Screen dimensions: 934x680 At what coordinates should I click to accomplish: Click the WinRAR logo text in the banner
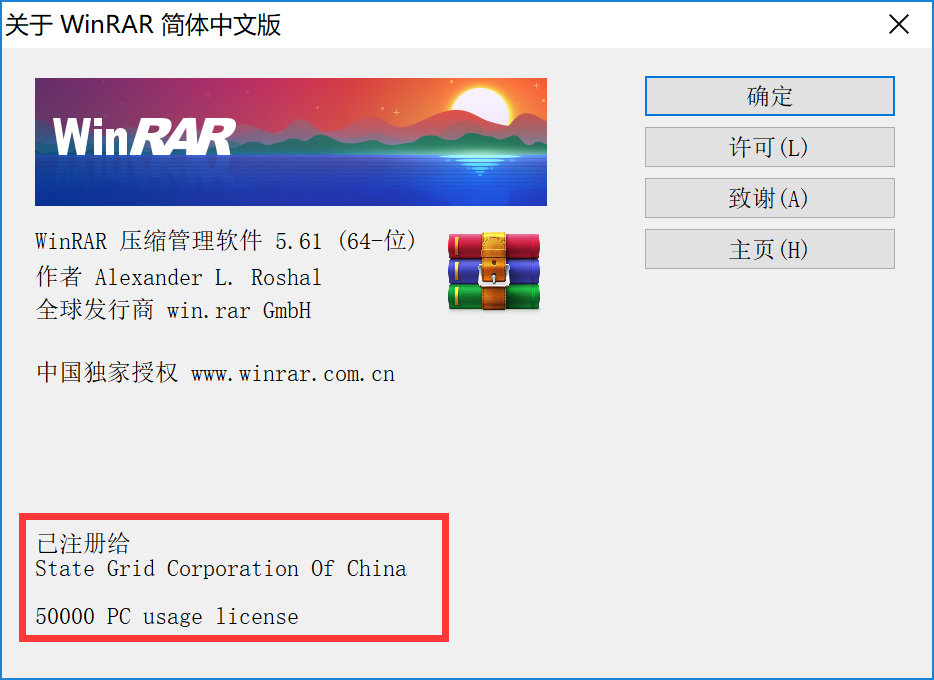[x=144, y=137]
